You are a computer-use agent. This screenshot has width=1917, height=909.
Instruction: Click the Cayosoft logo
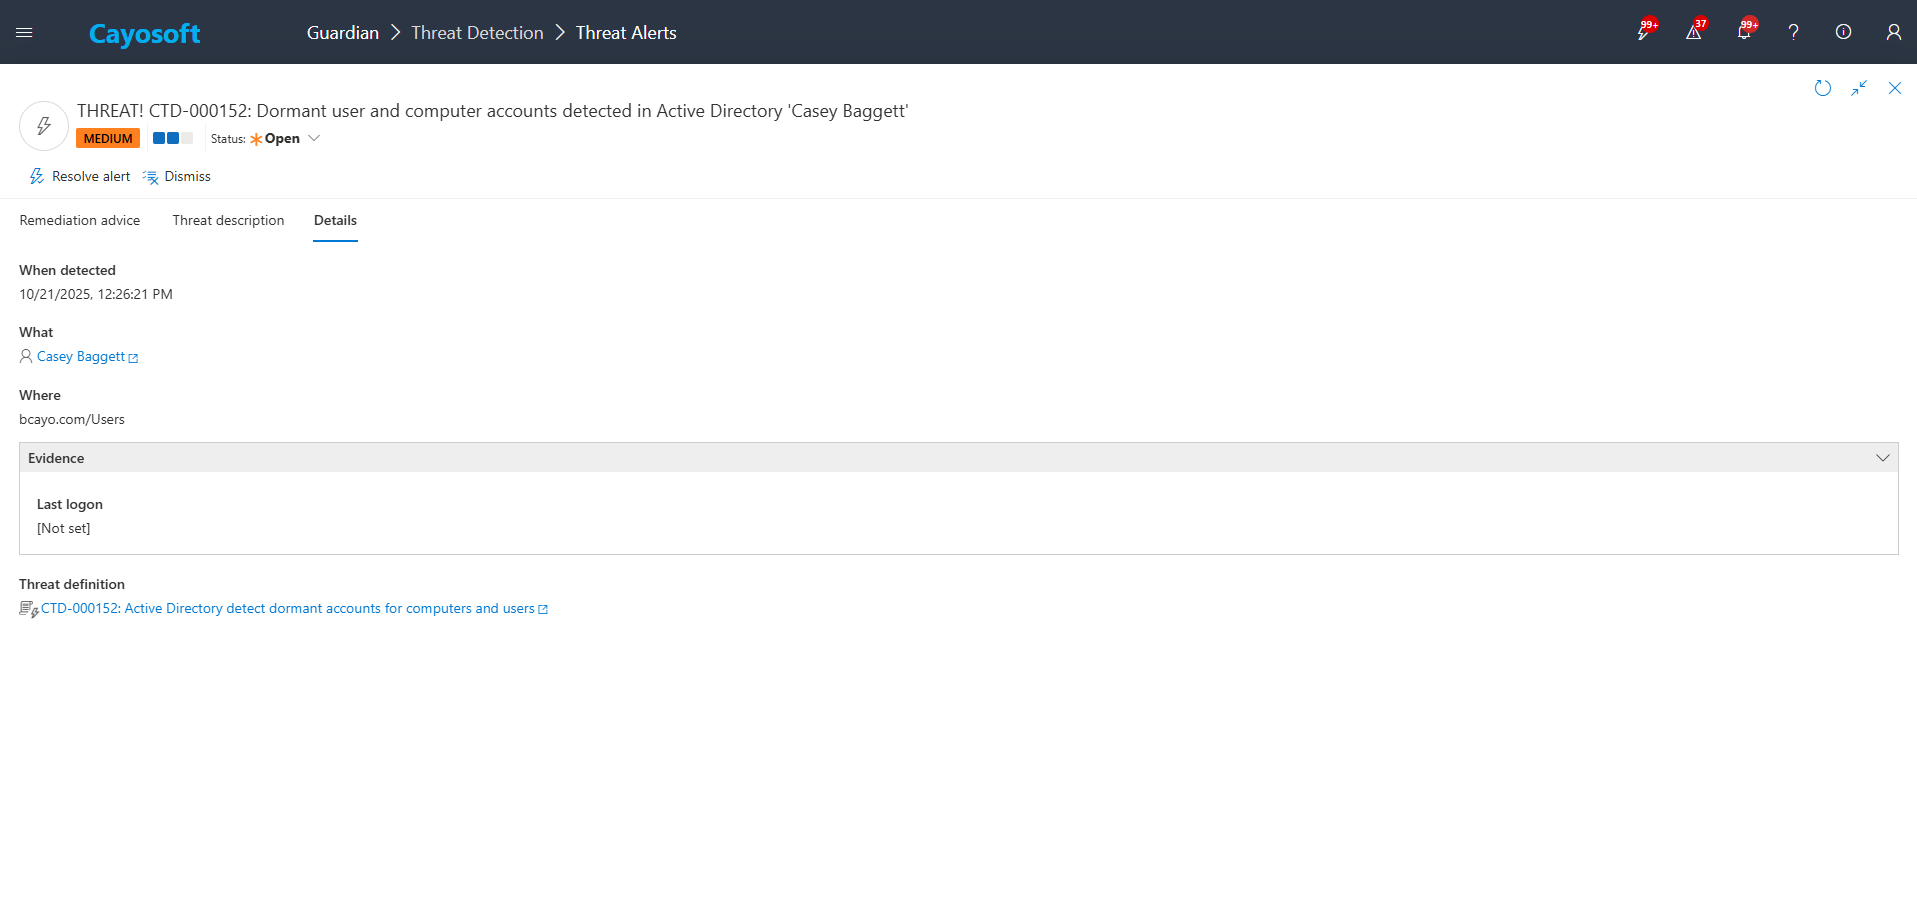pyautogui.click(x=144, y=33)
